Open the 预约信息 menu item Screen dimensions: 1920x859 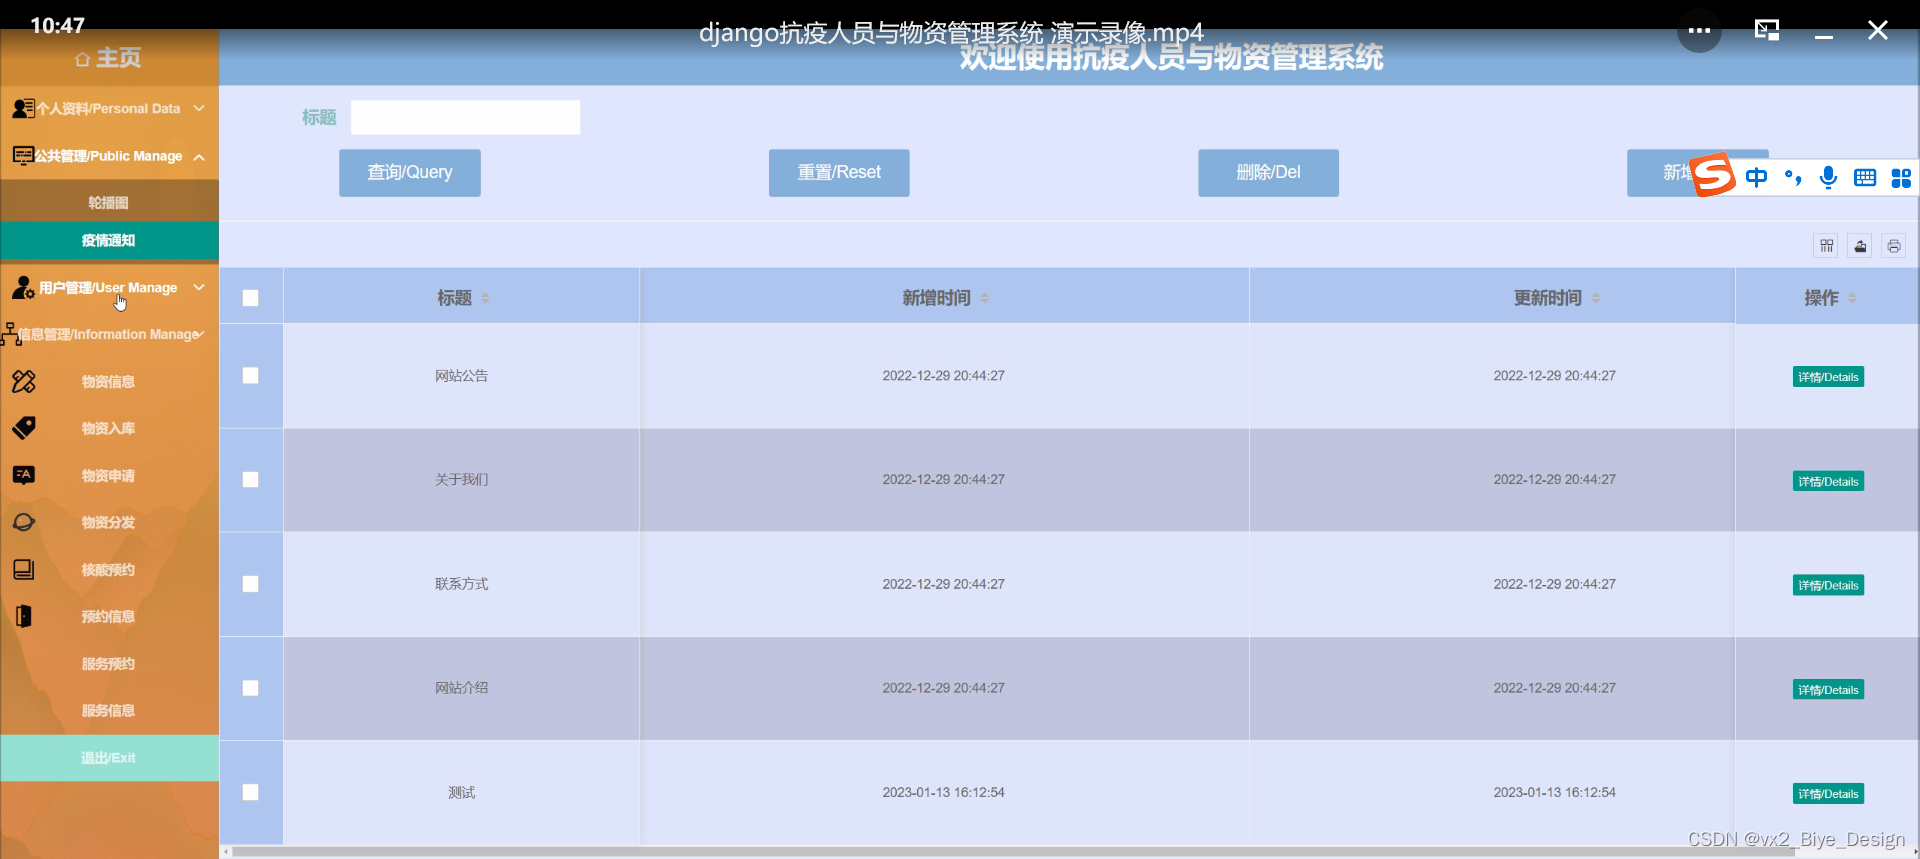click(x=108, y=616)
